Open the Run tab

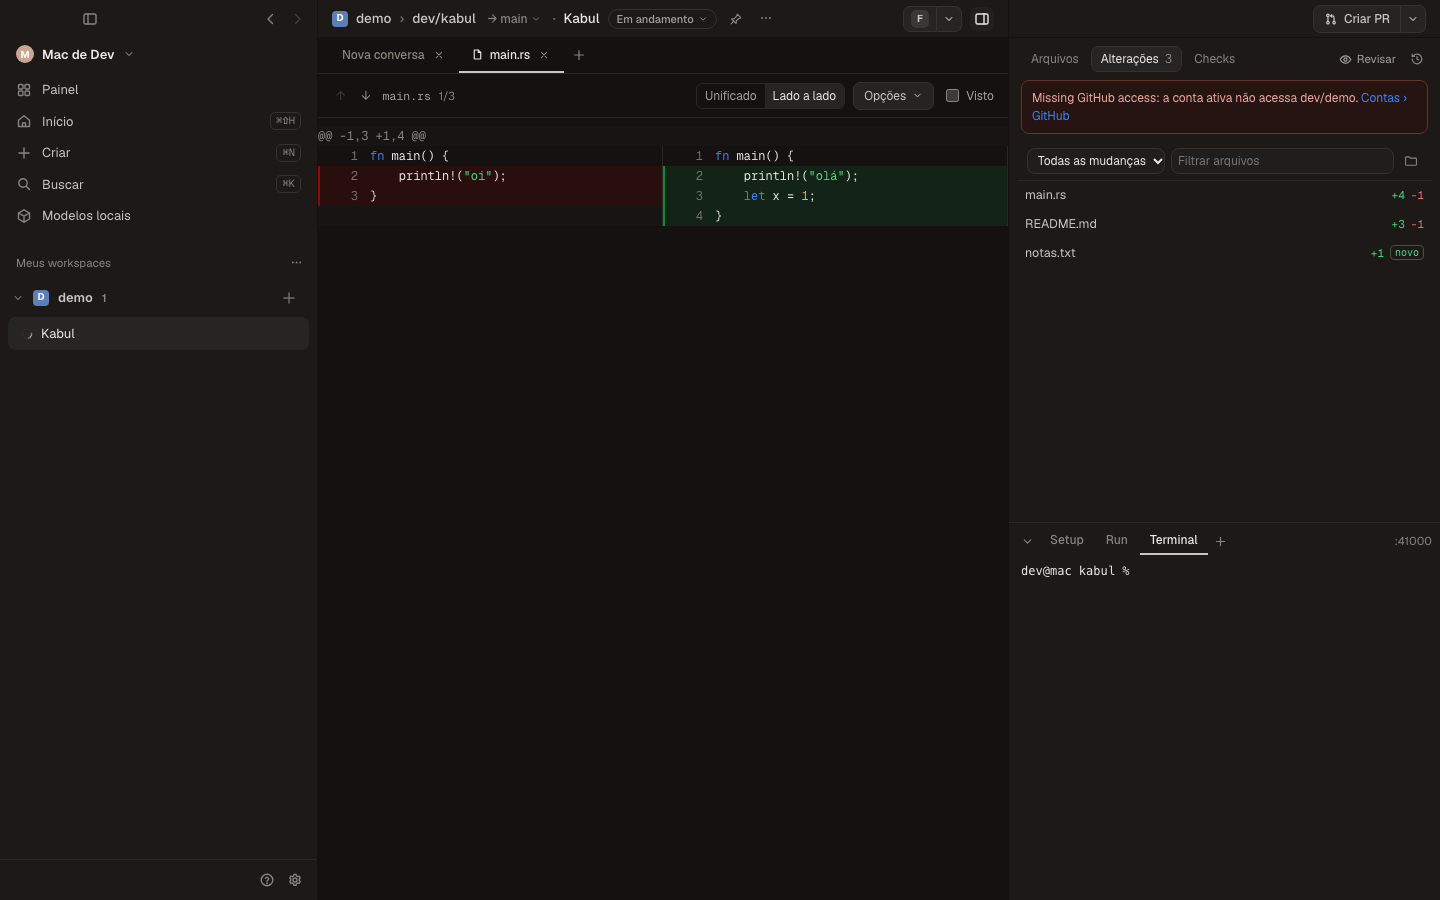click(x=1117, y=540)
